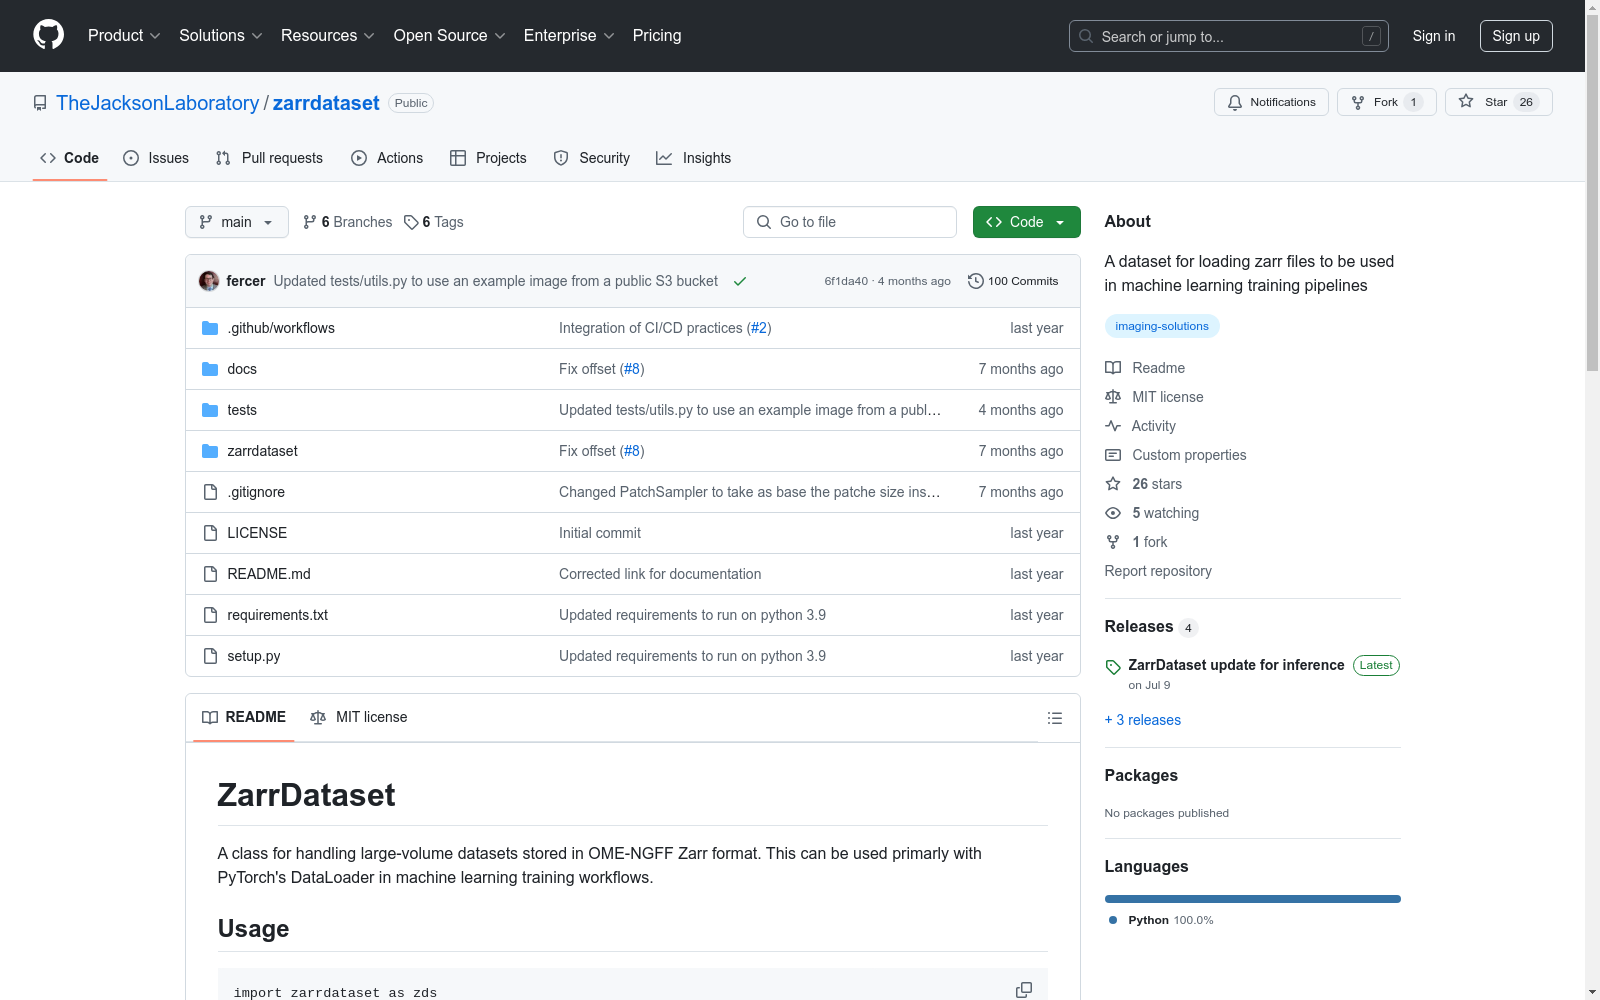Switch to the Projects tab
Viewport: 1600px width, 1000px height.
tap(488, 158)
